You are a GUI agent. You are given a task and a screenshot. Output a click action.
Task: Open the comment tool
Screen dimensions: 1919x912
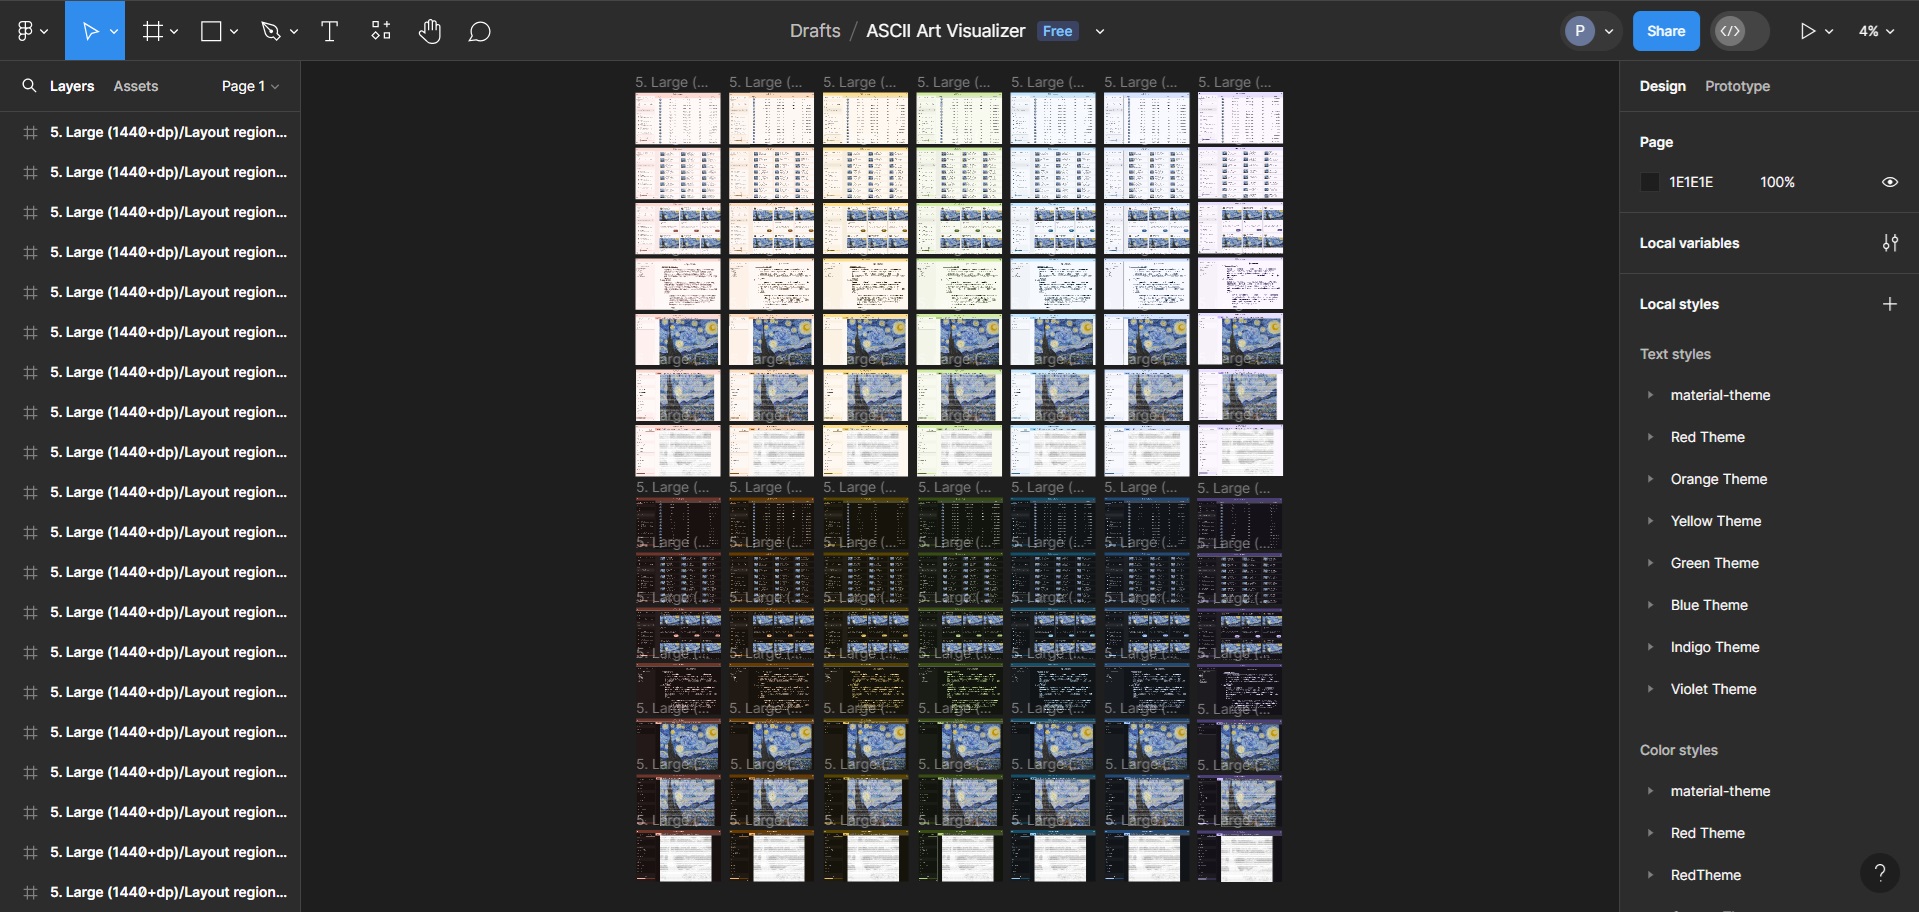(x=479, y=31)
